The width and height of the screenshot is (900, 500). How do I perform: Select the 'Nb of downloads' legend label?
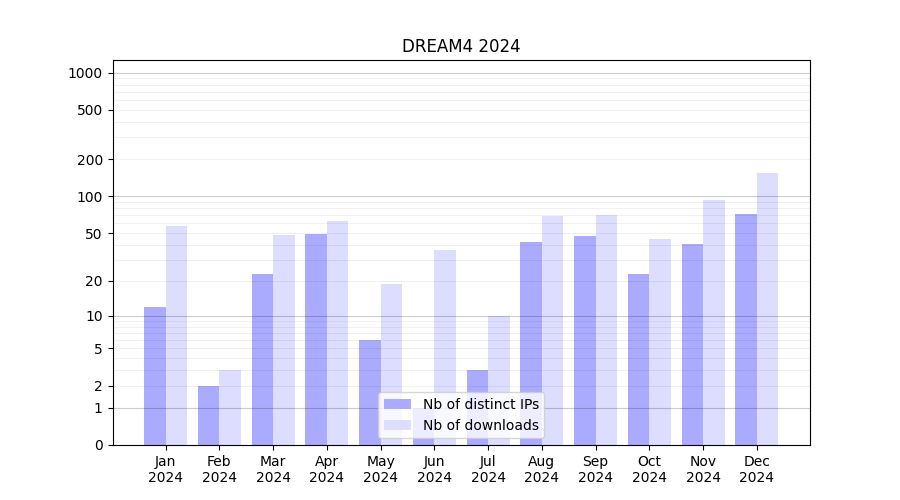pos(480,425)
